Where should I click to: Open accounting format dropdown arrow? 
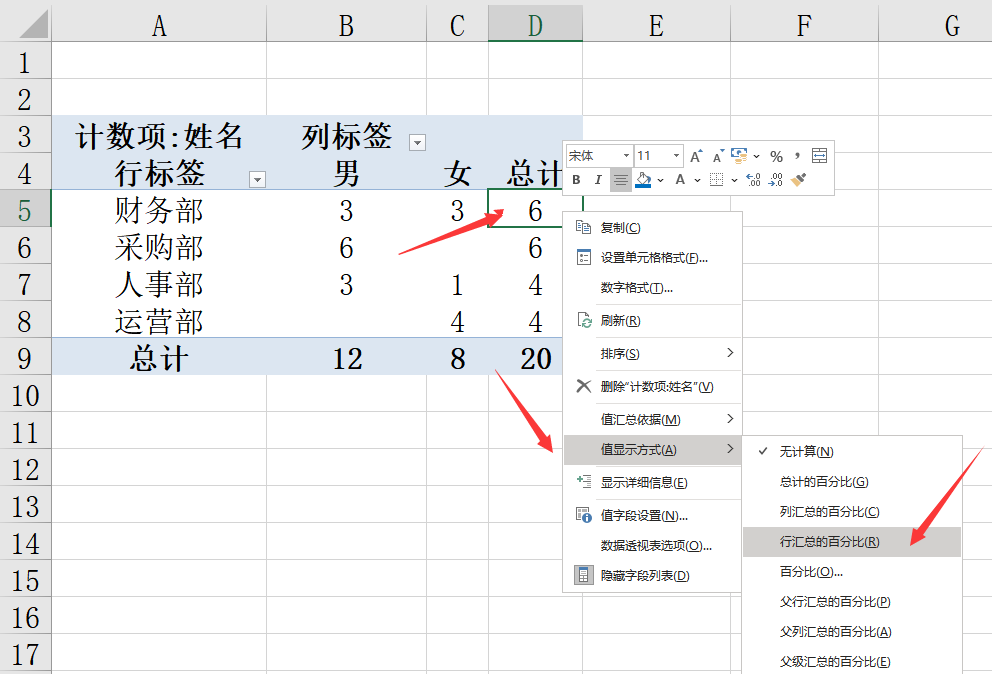point(756,156)
